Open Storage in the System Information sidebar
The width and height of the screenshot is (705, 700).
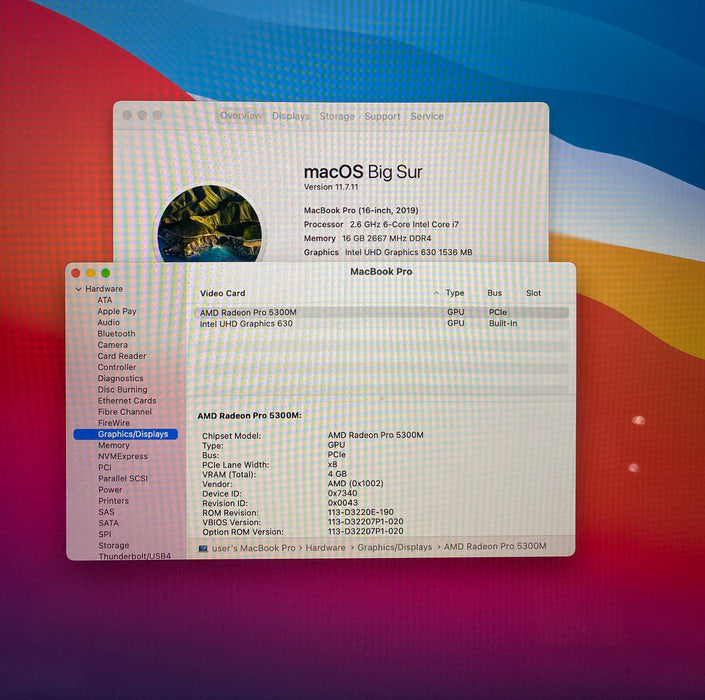[x=114, y=545]
